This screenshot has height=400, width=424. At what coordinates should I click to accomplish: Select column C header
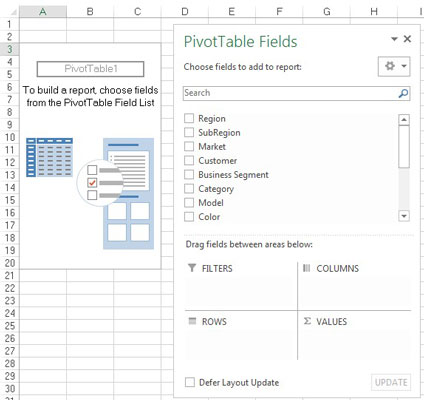pos(137,12)
